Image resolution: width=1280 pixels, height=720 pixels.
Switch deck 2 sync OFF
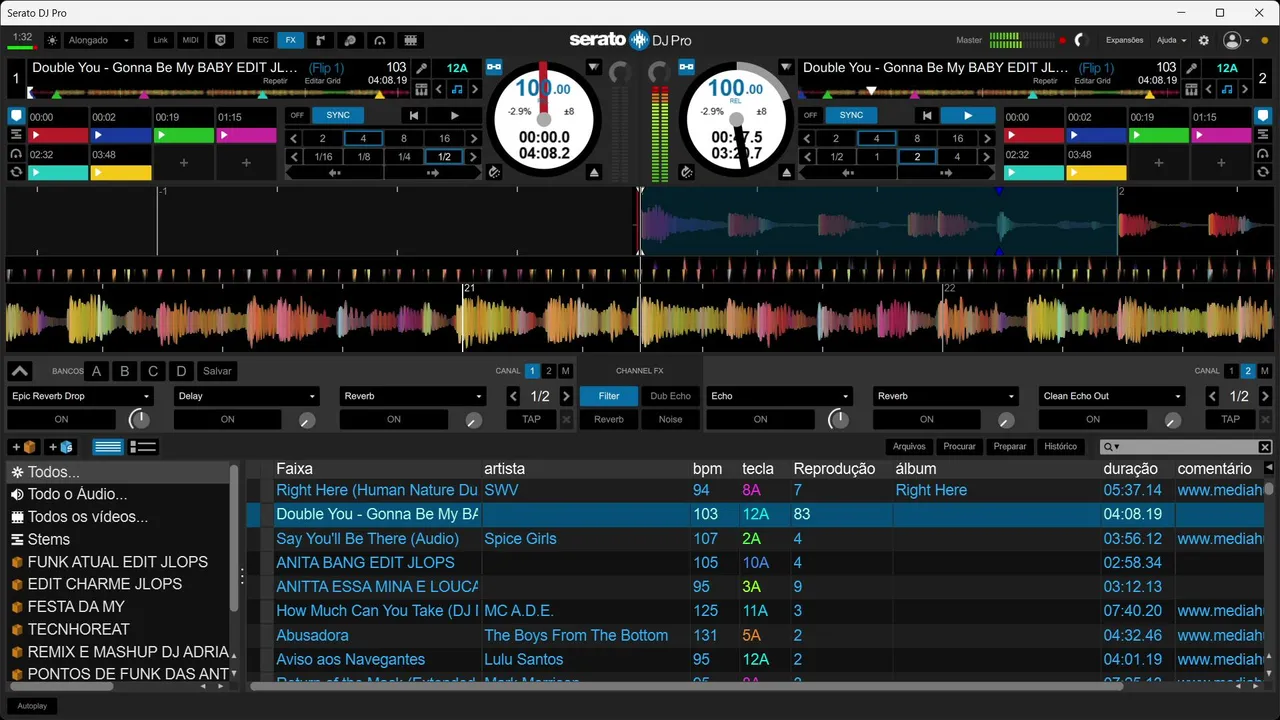810,115
